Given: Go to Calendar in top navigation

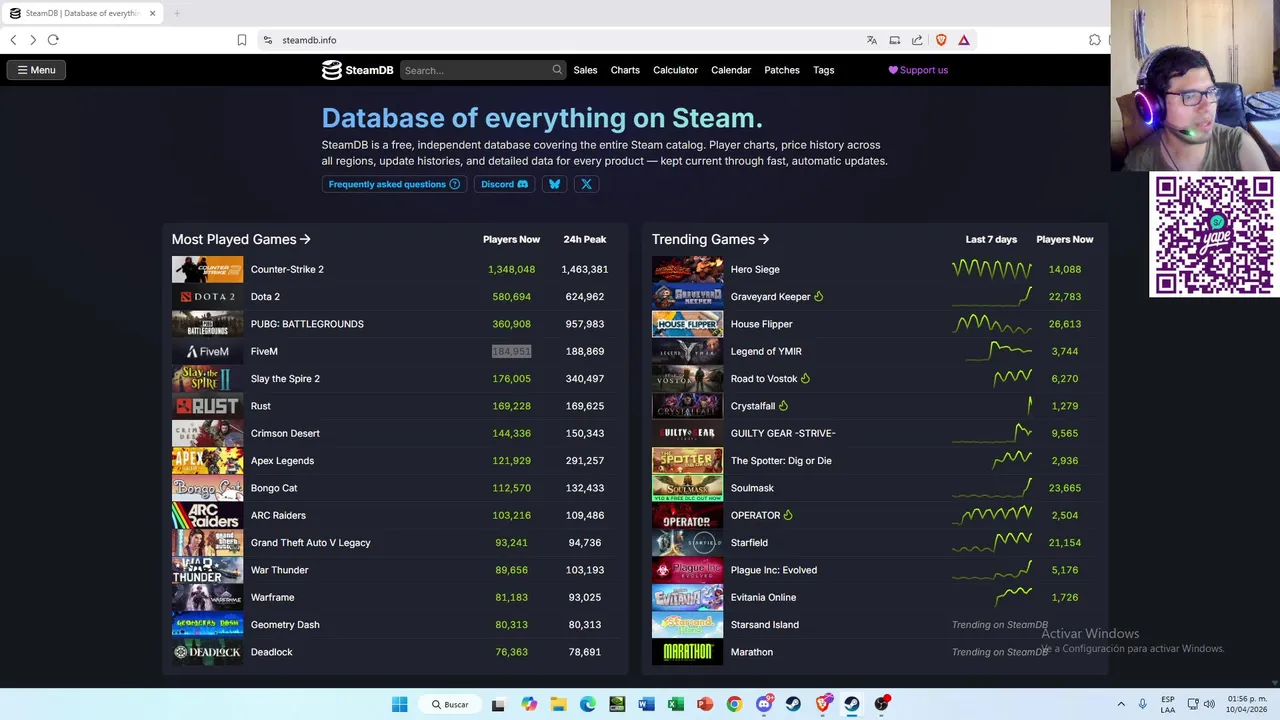Looking at the screenshot, I should pos(731,70).
